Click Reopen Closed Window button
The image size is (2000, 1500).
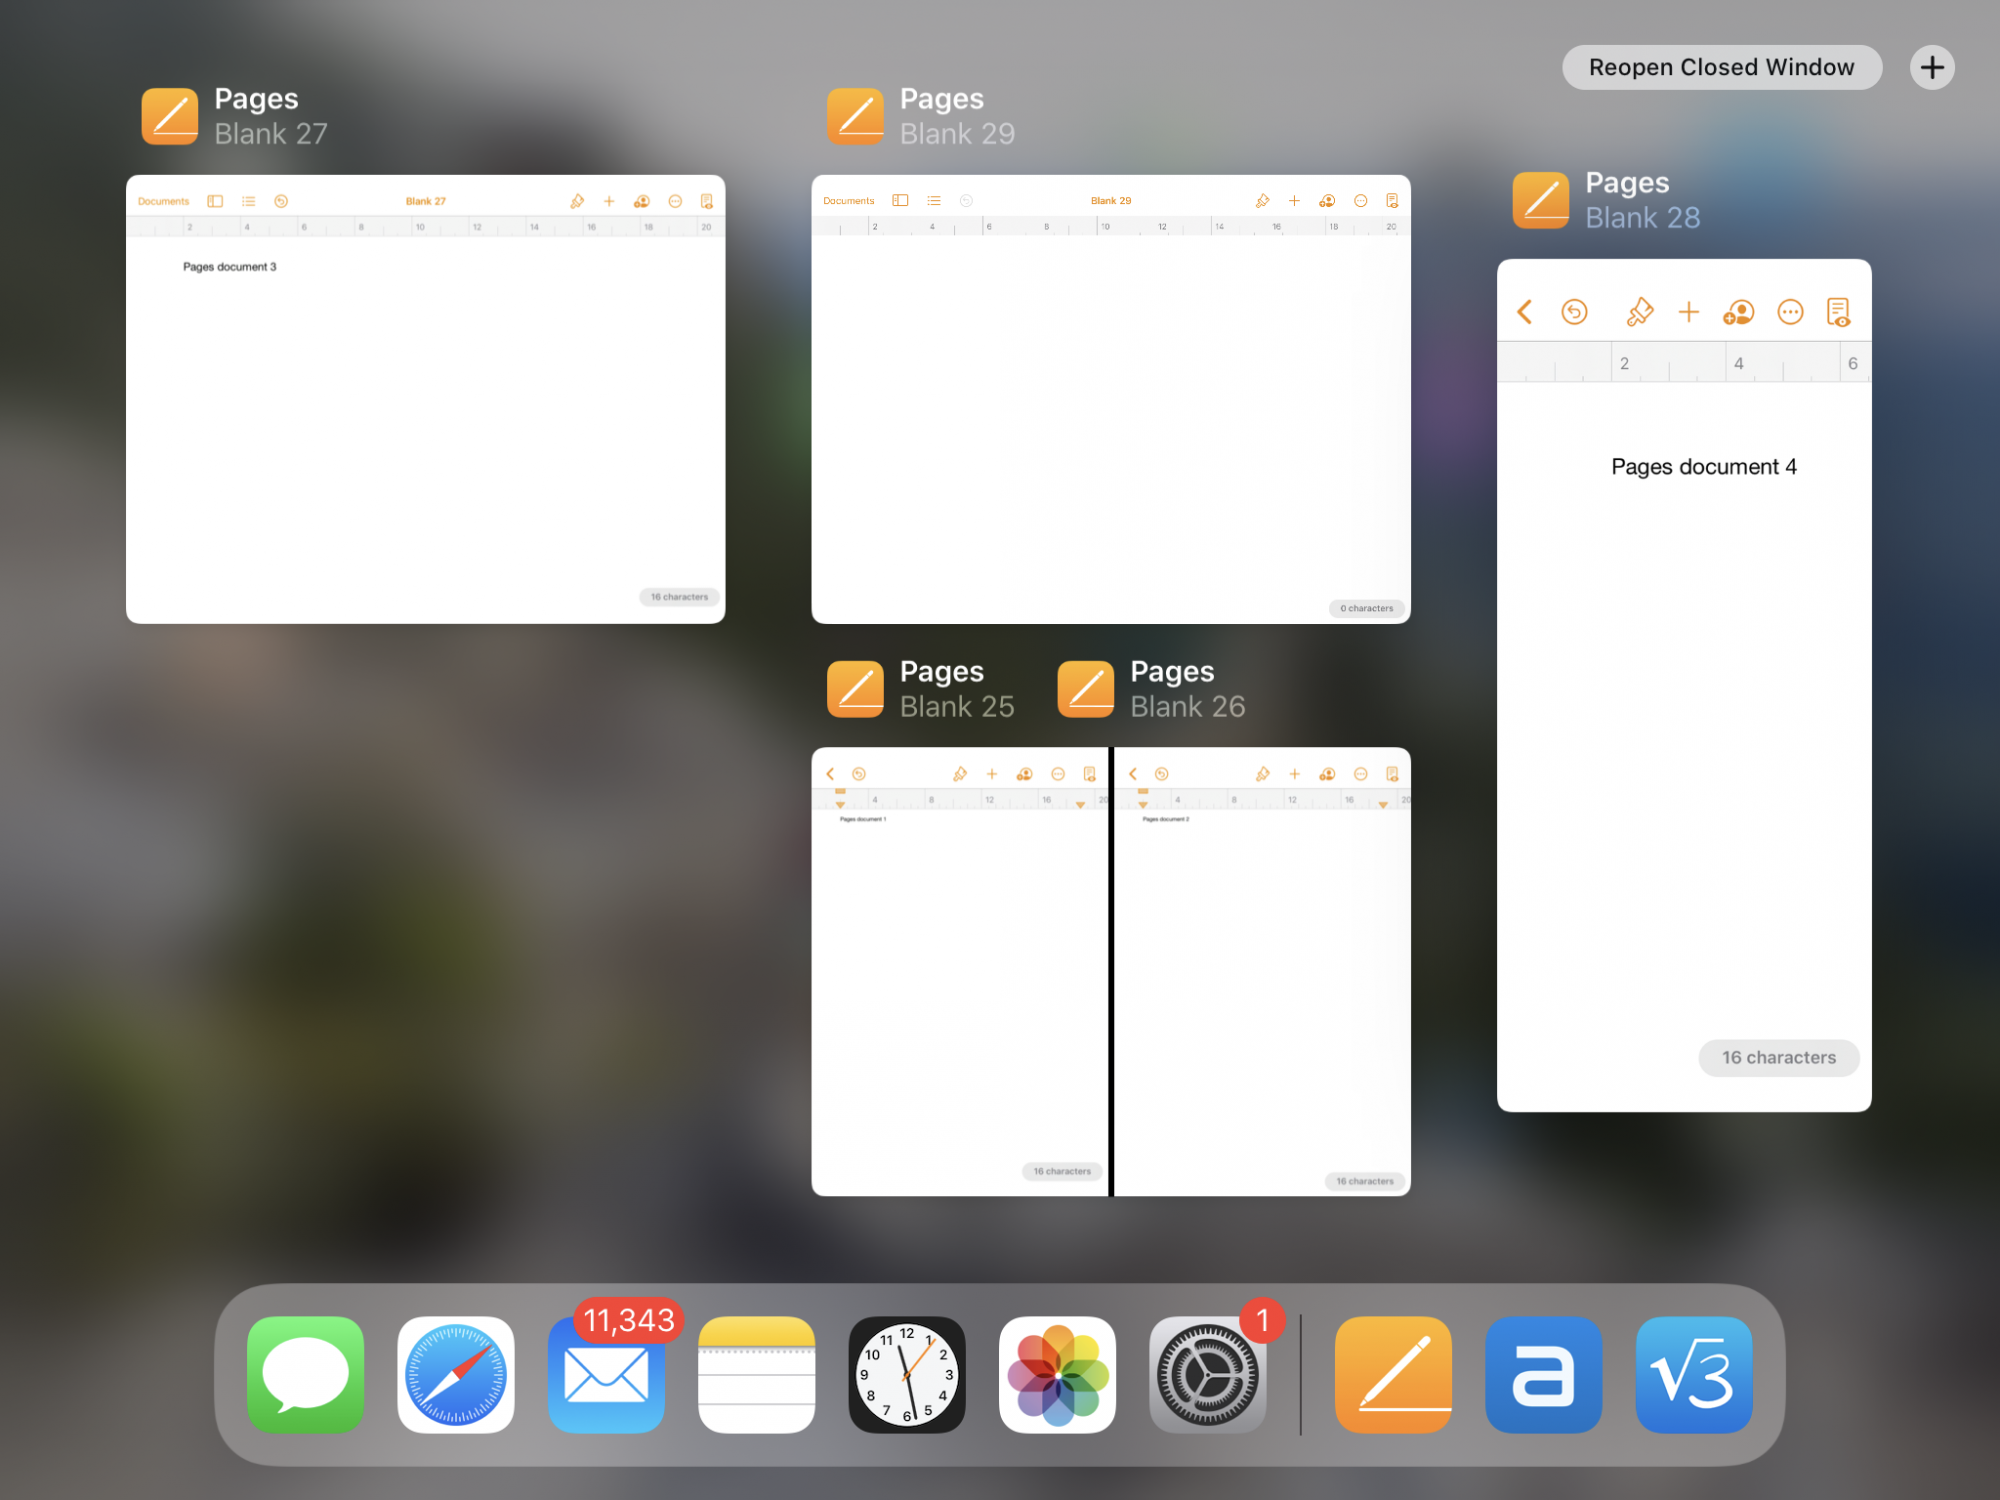[1721, 67]
